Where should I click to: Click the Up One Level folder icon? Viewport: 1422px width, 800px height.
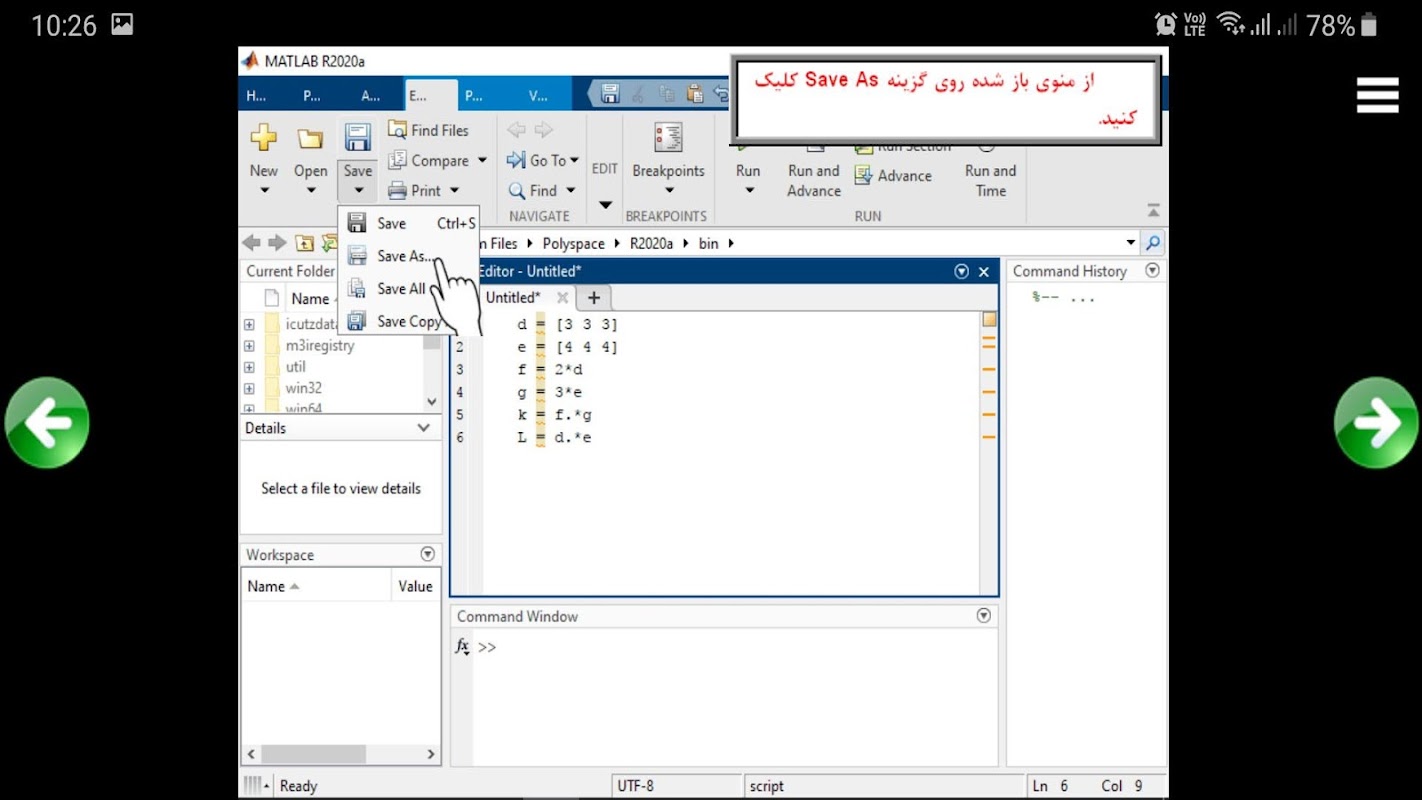point(304,243)
